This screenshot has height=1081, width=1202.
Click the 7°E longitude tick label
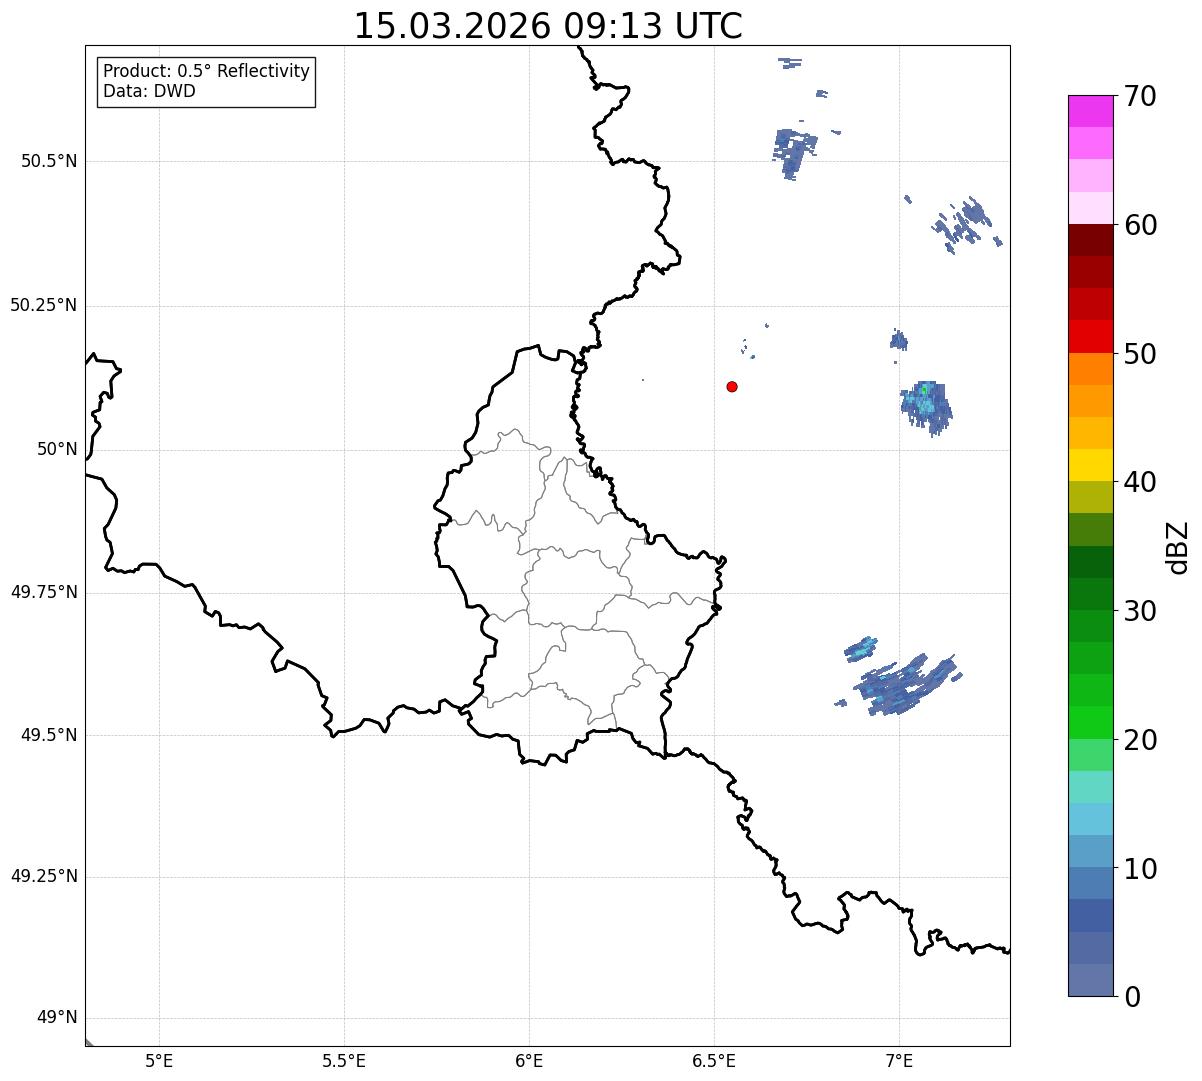(x=899, y=1061)
